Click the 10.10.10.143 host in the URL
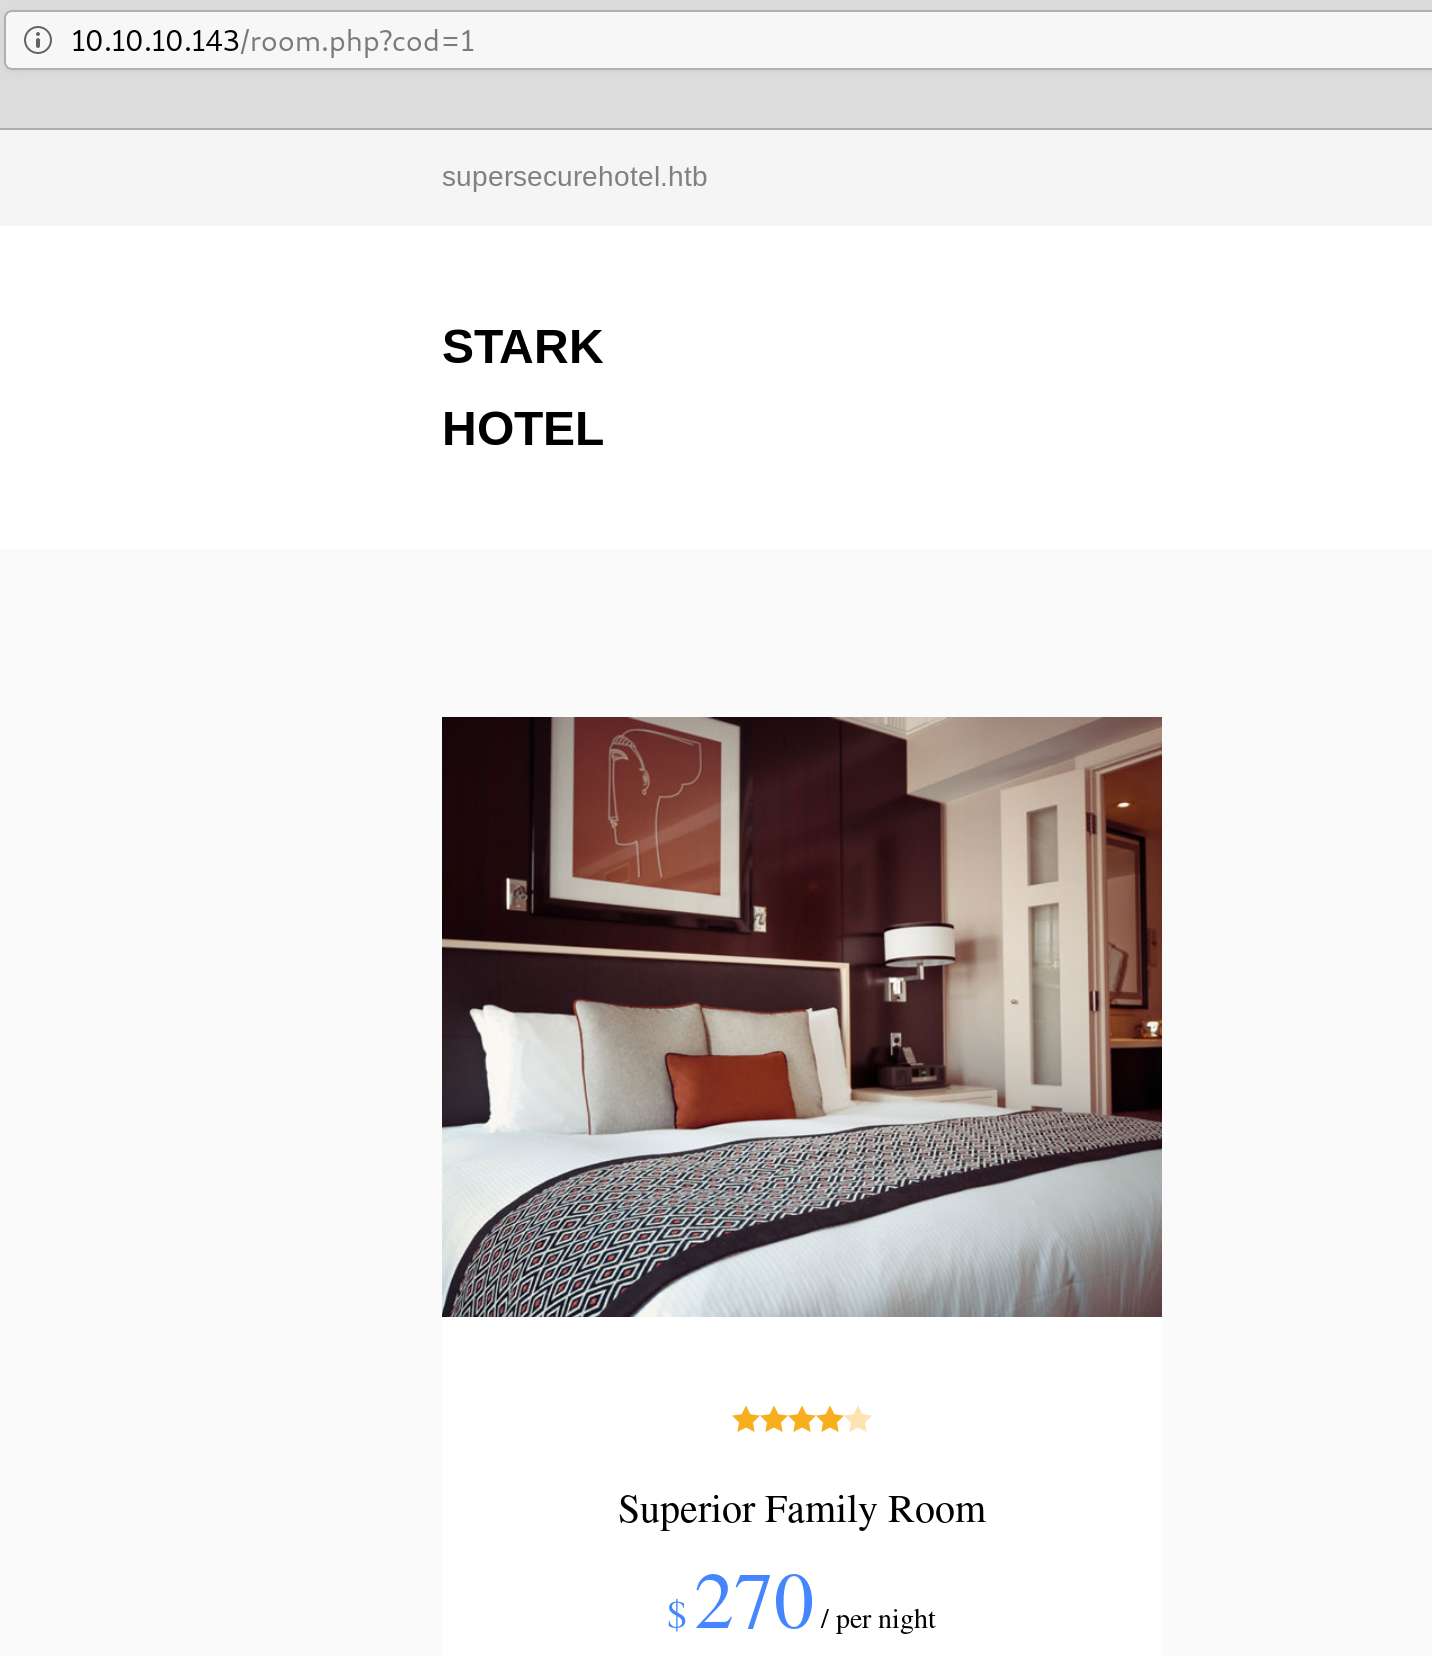The image size is (1432, 1656). (x=155, y=41)
